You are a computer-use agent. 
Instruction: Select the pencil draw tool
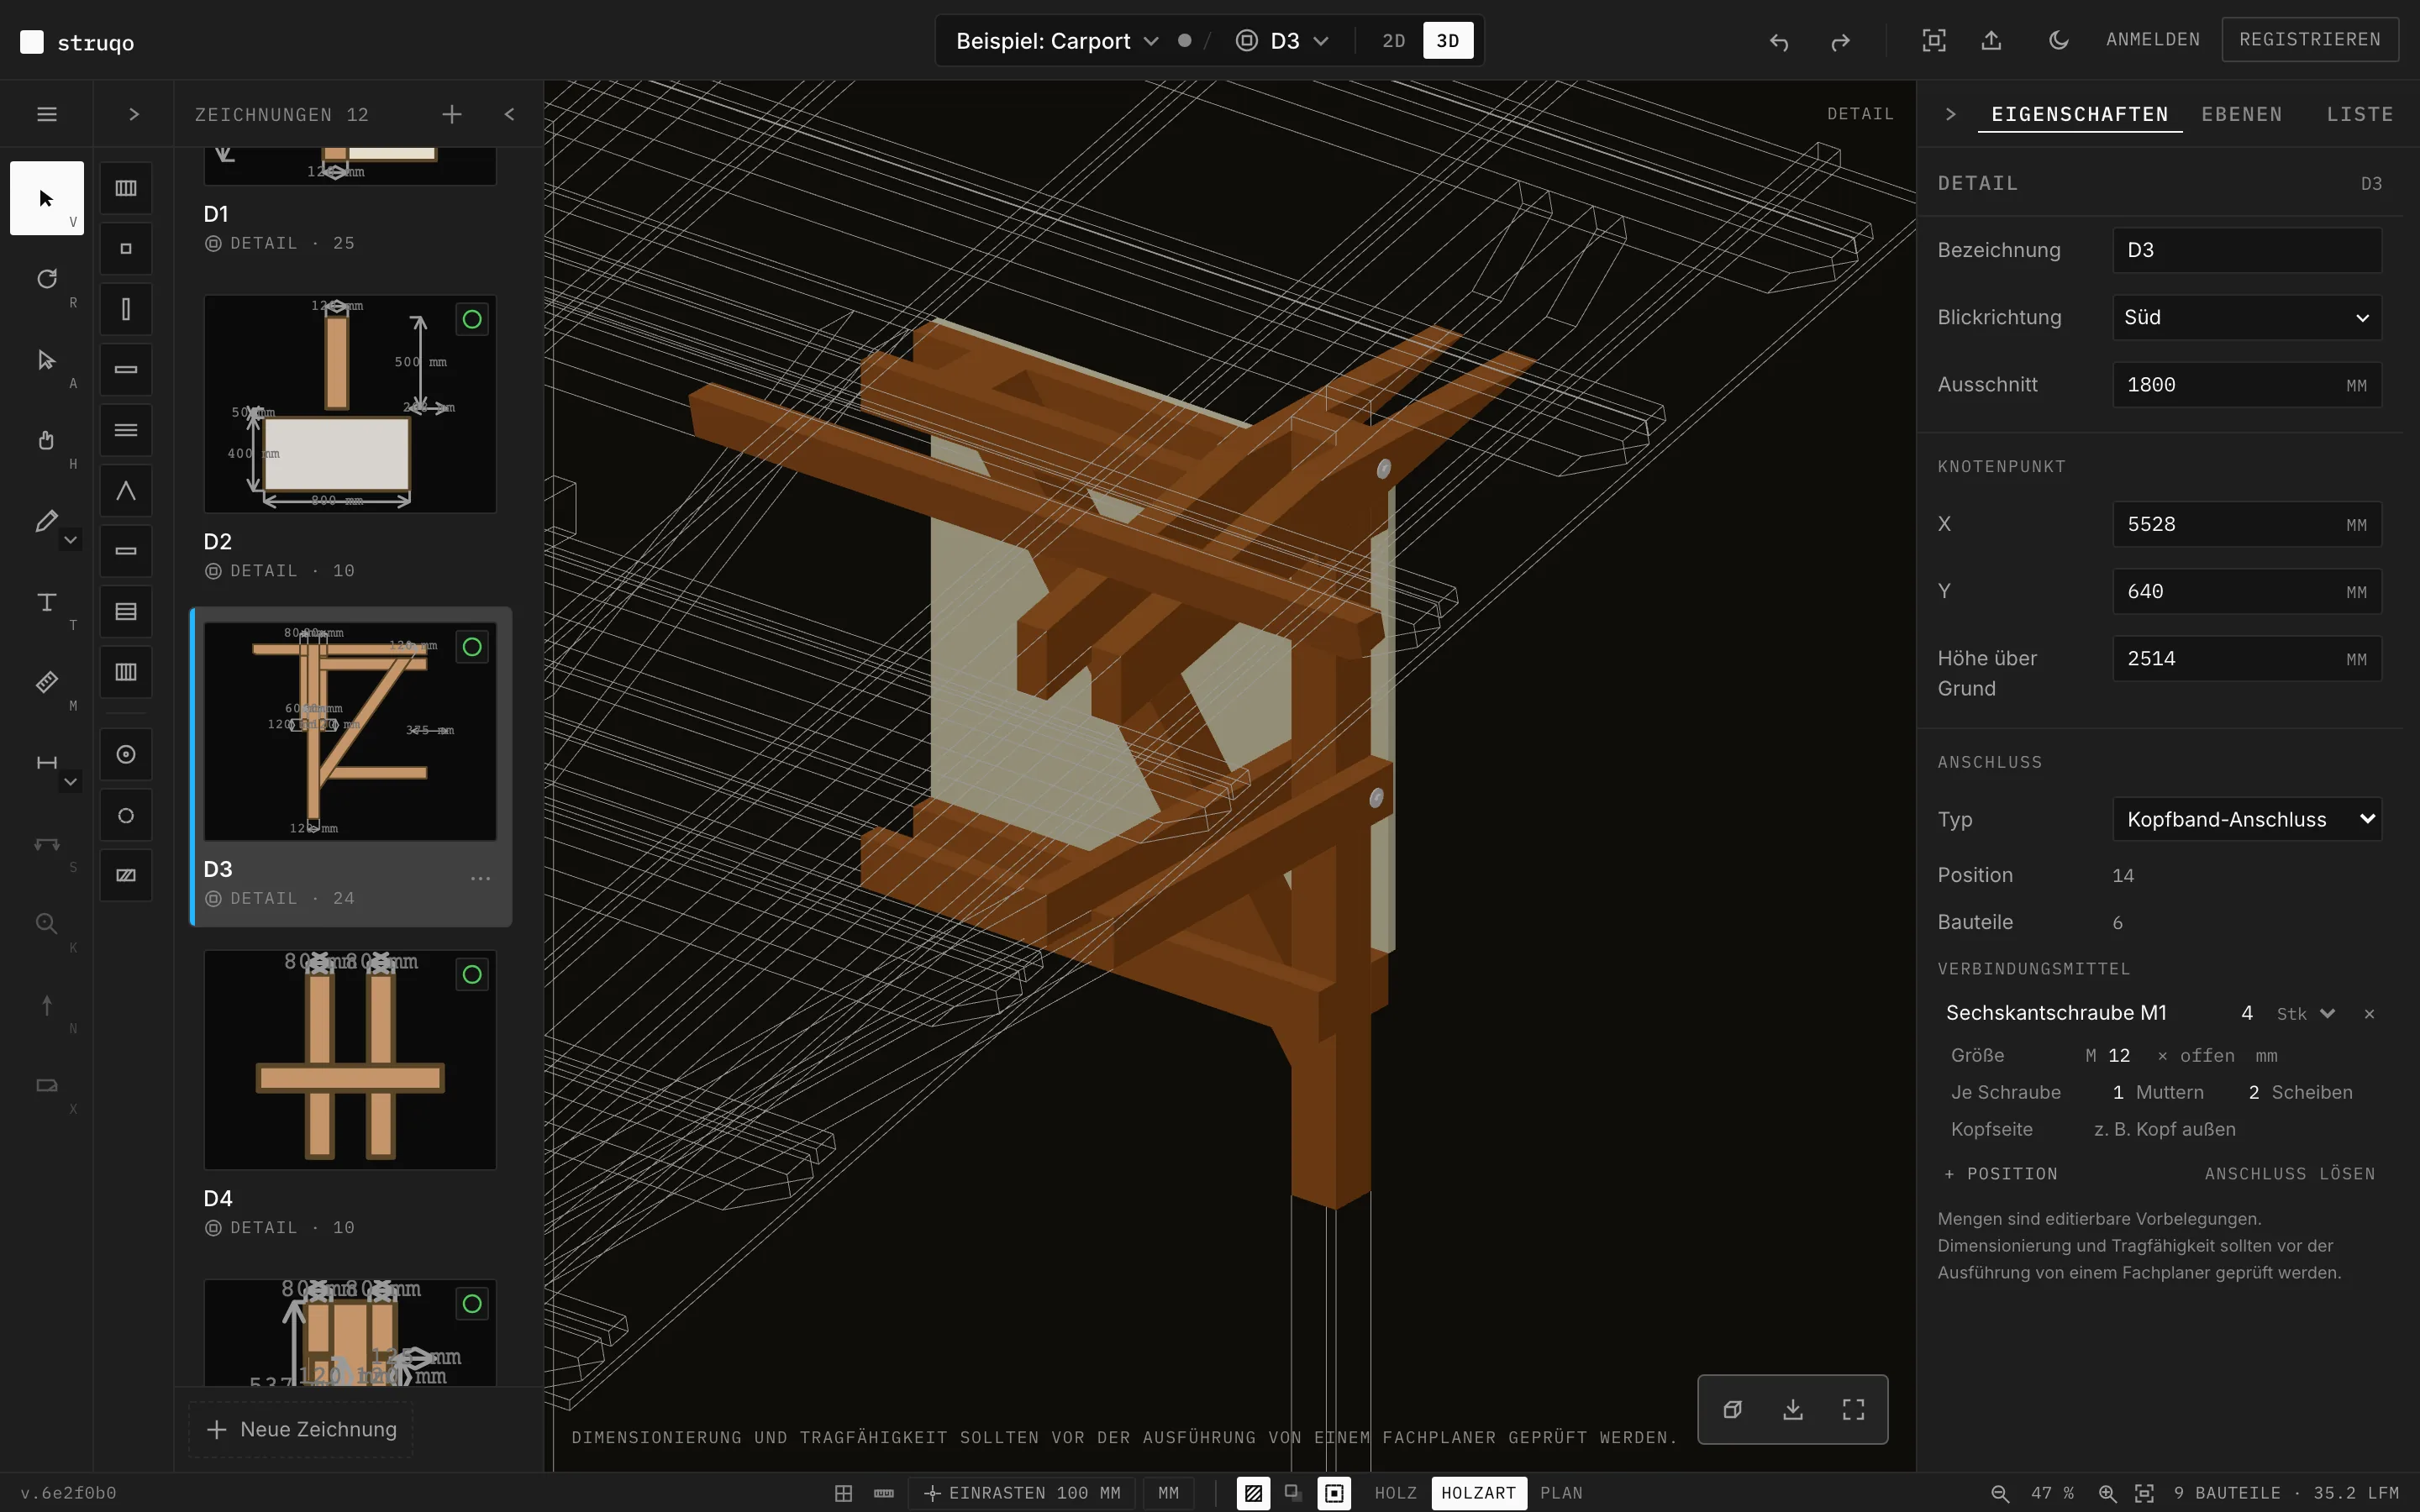[x=46, y=521]
